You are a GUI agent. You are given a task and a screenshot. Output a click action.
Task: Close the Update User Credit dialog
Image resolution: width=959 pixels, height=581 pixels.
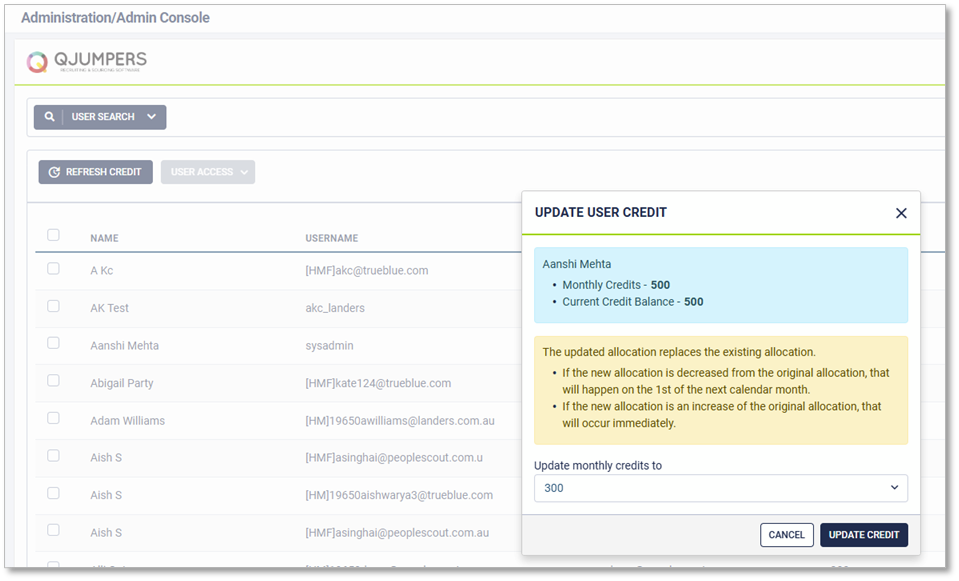pyautogui.click(x=900, y=213)
